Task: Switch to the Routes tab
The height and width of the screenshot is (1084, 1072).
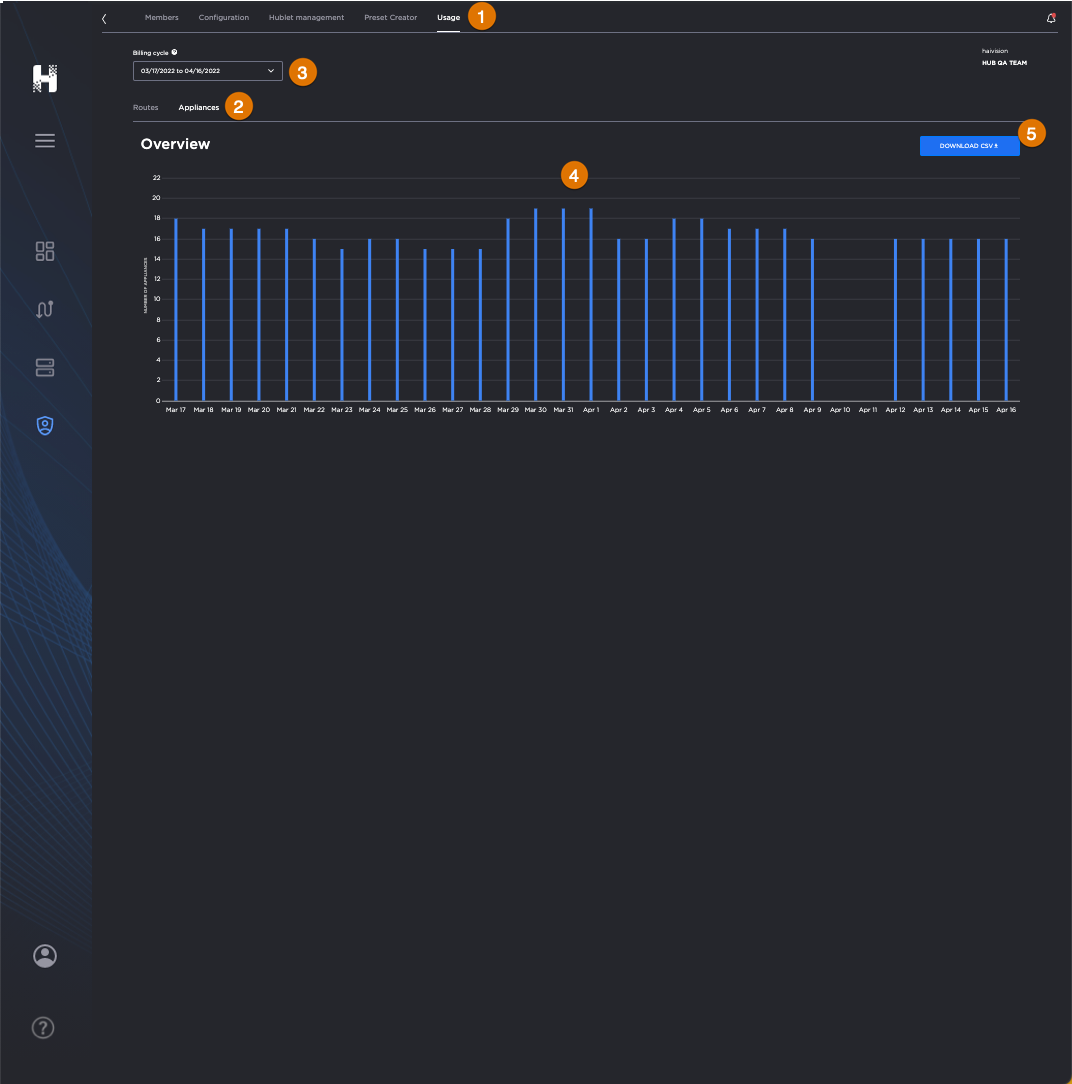Action: (x=146, y=107)
